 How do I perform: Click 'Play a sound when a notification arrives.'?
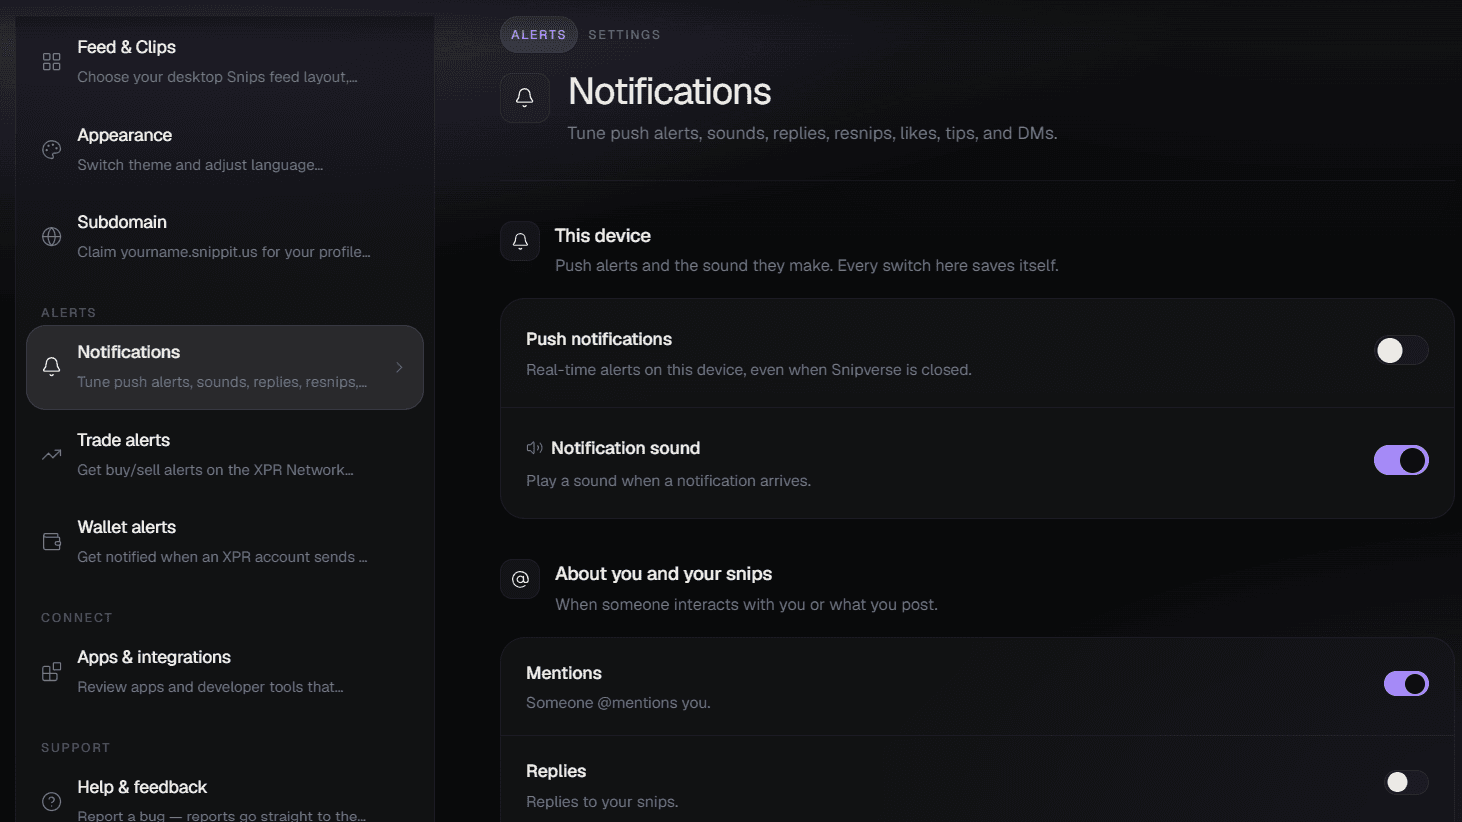coord(668,481)
